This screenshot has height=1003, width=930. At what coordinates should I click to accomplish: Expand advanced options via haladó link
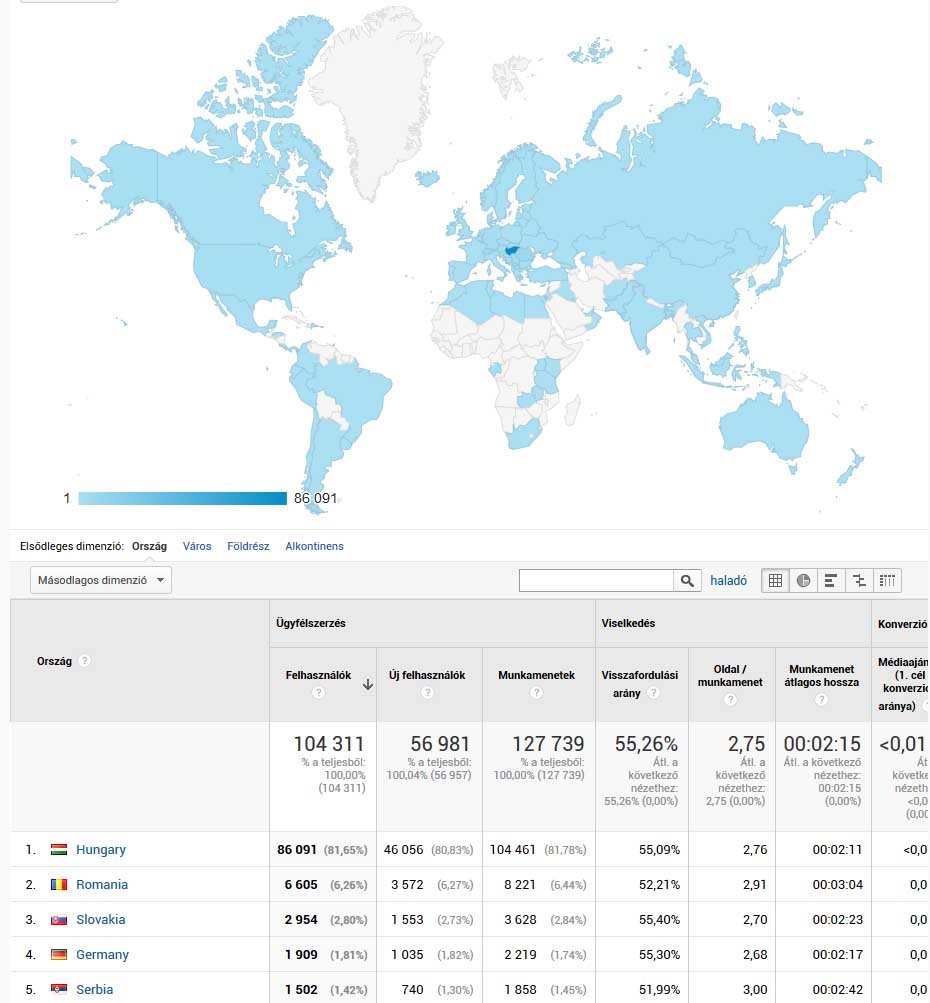point(728,580)
